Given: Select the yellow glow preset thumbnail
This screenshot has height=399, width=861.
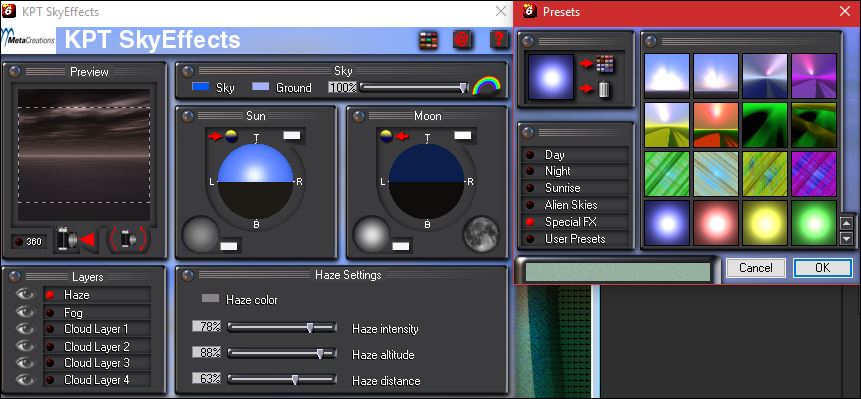Looking at the screenshot, I should 765,223.
